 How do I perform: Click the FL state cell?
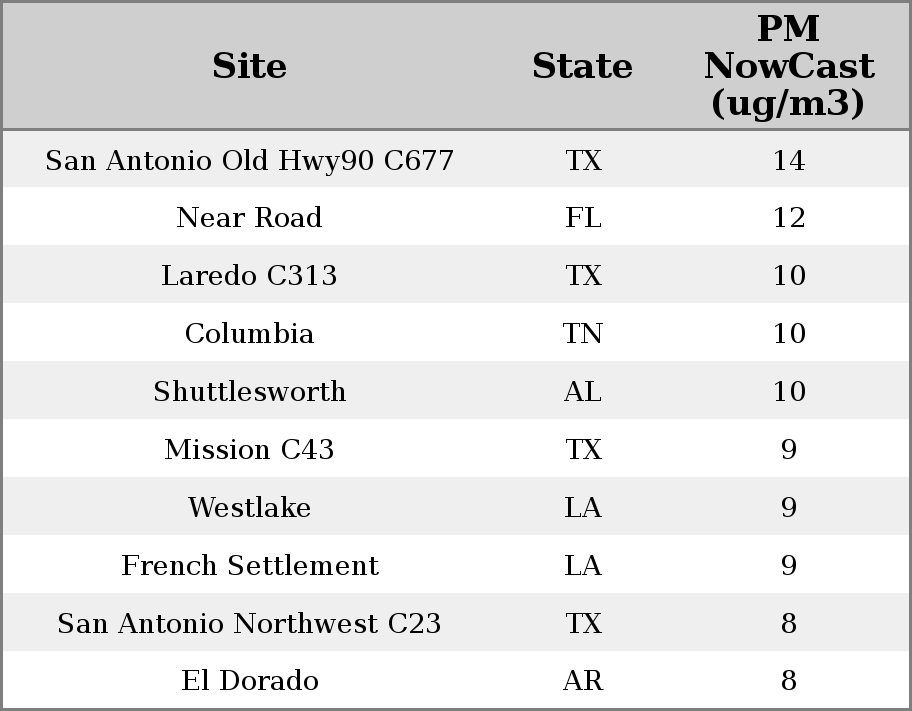coord(583,218)
